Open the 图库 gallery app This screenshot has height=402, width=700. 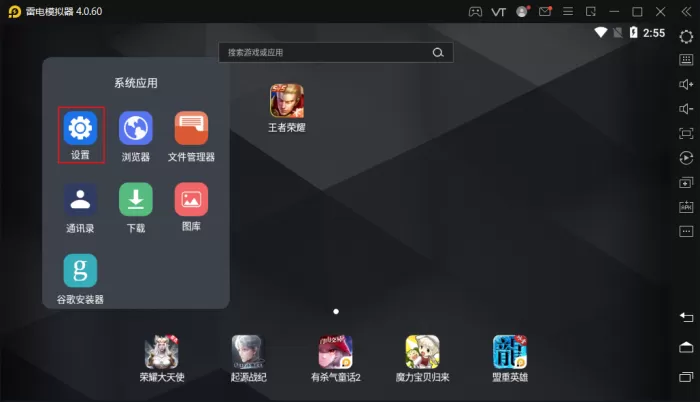(191, 199)
